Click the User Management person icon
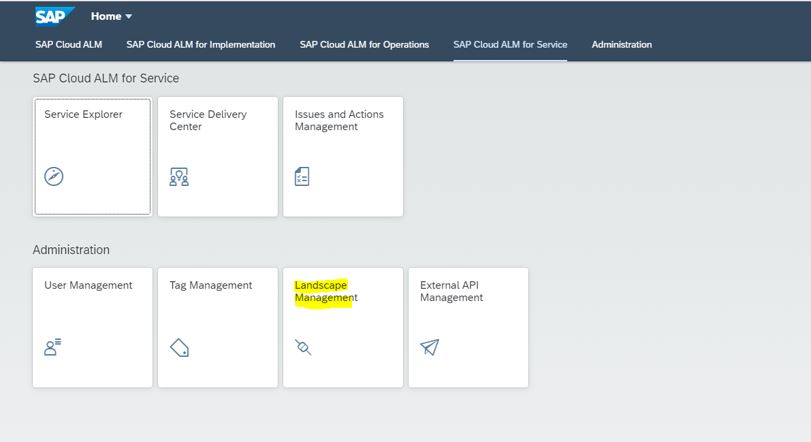 (53, 347)
